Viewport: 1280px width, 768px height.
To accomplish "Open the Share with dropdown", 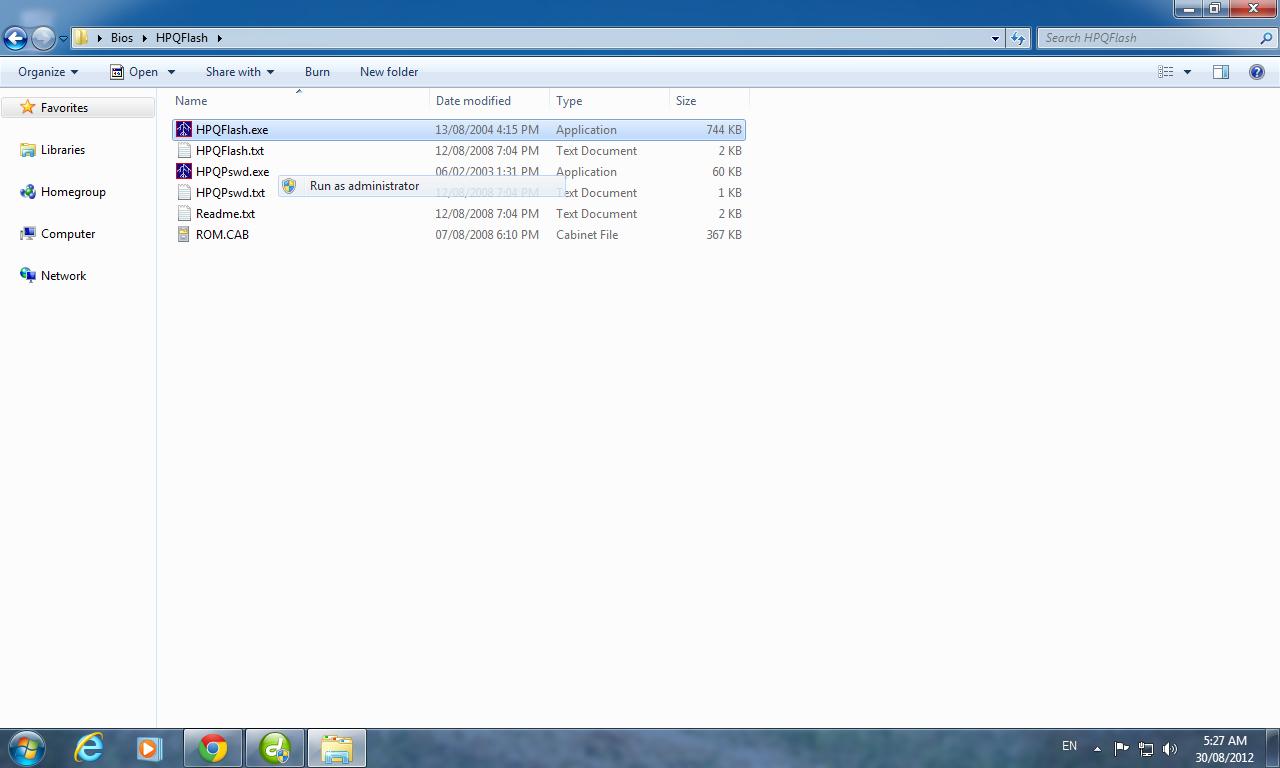I will 239,72.
